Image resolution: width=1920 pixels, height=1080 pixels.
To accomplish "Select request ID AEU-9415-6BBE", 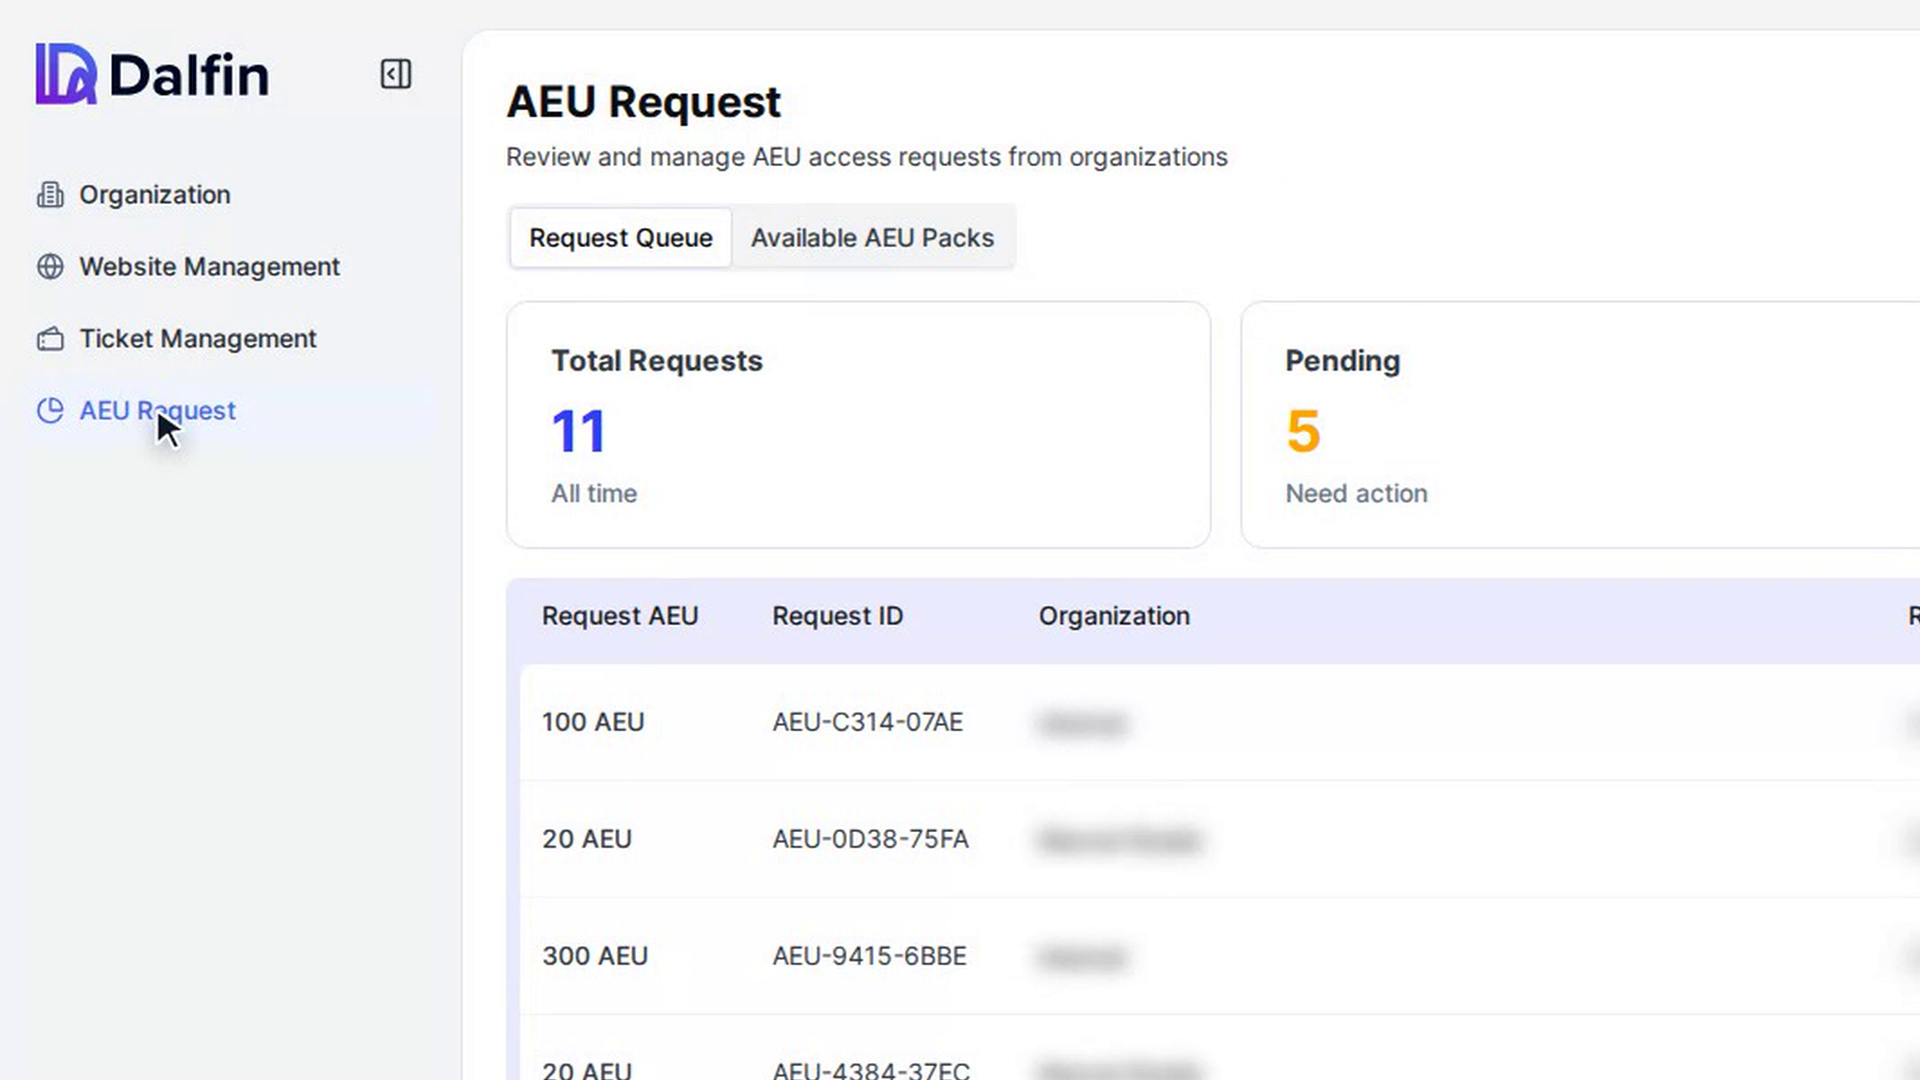I will point(869,956).
